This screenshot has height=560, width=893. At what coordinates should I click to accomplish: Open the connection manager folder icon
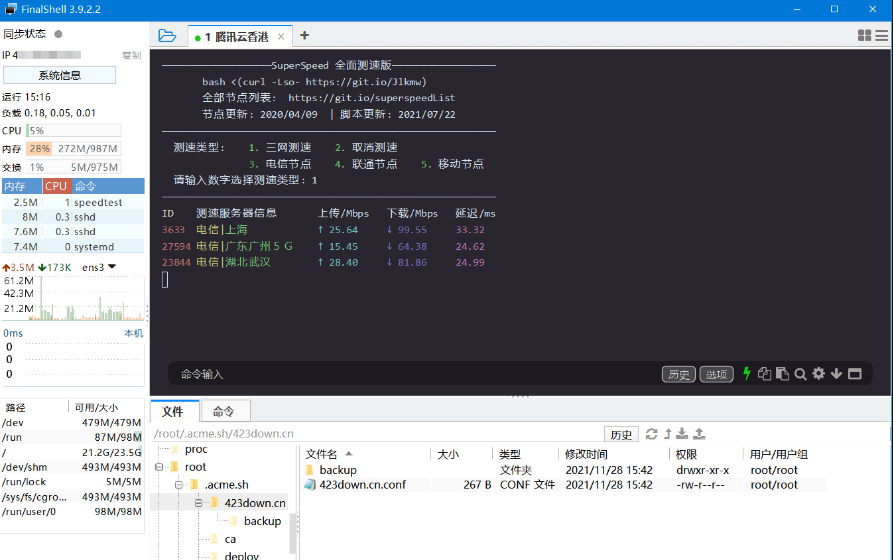167,36
